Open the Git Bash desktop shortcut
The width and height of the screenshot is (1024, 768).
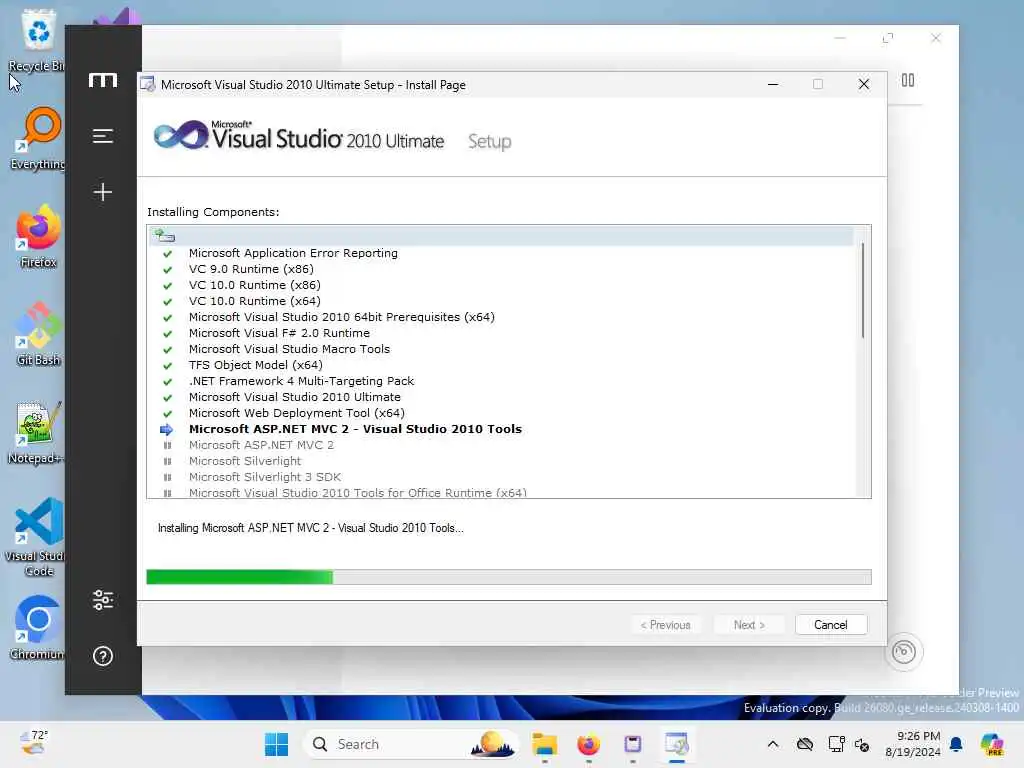click(38, 334)
